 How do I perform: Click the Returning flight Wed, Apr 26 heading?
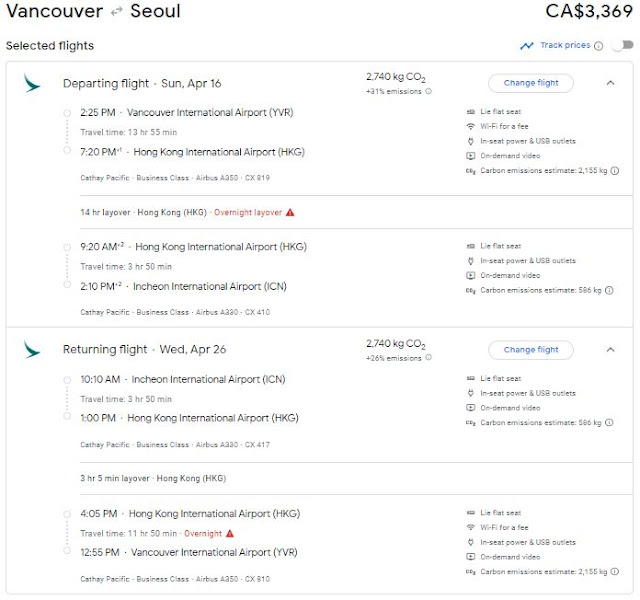point(144,350)
